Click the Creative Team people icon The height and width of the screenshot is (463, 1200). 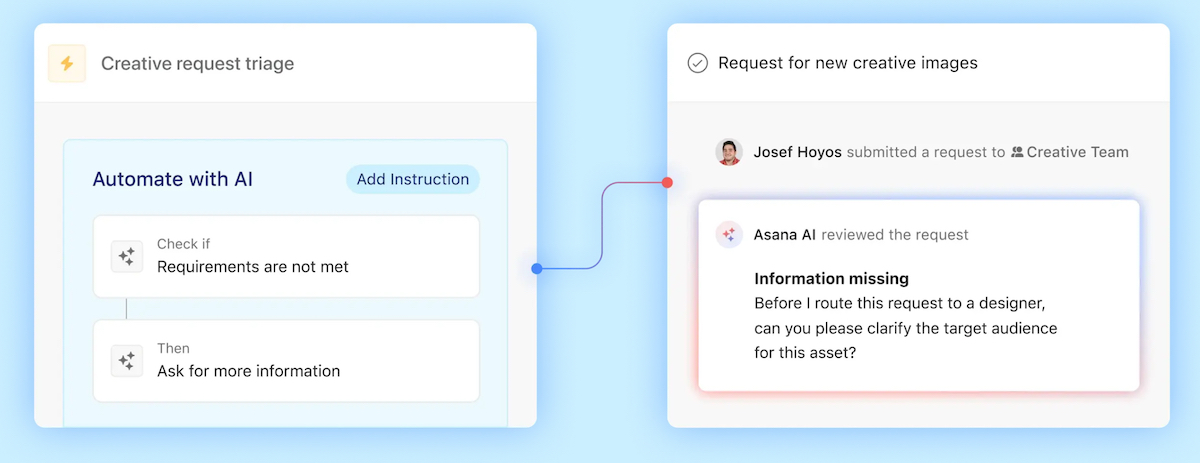pyautogui.click(x=1017, y=152)
